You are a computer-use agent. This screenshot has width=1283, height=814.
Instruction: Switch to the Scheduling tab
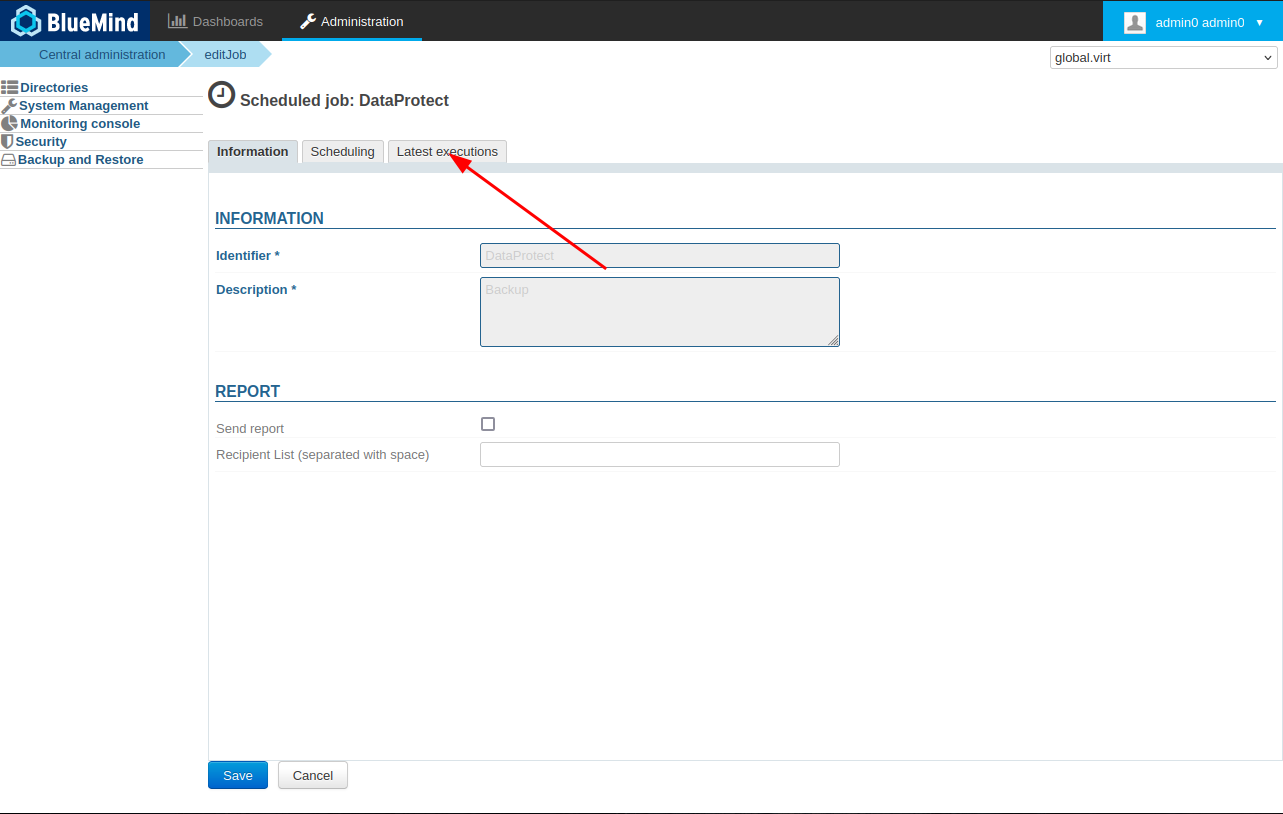click(342, 152)
